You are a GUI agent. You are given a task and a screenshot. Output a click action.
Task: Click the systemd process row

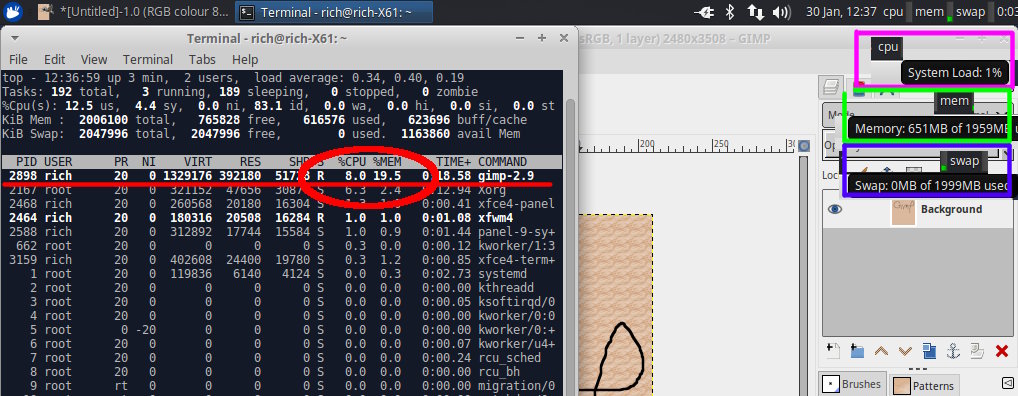pos(282,274)
